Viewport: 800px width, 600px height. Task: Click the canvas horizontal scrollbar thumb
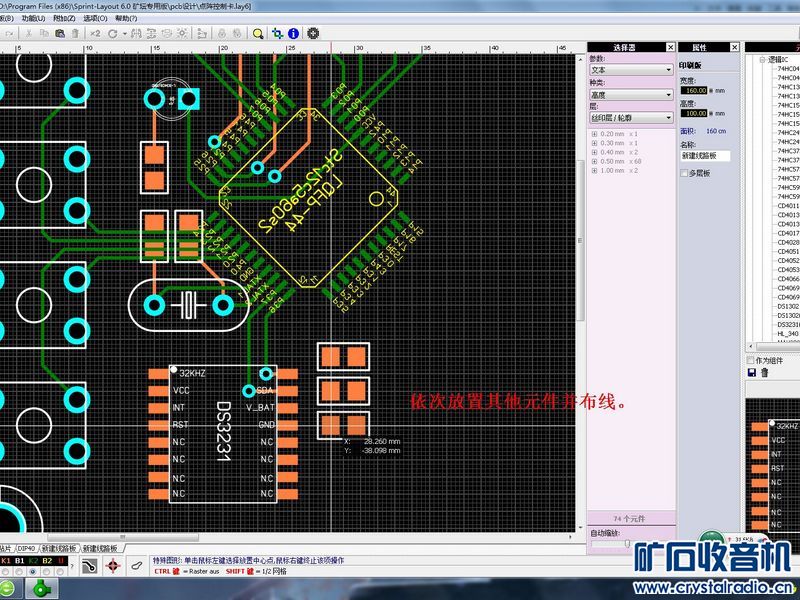point(123,537)
